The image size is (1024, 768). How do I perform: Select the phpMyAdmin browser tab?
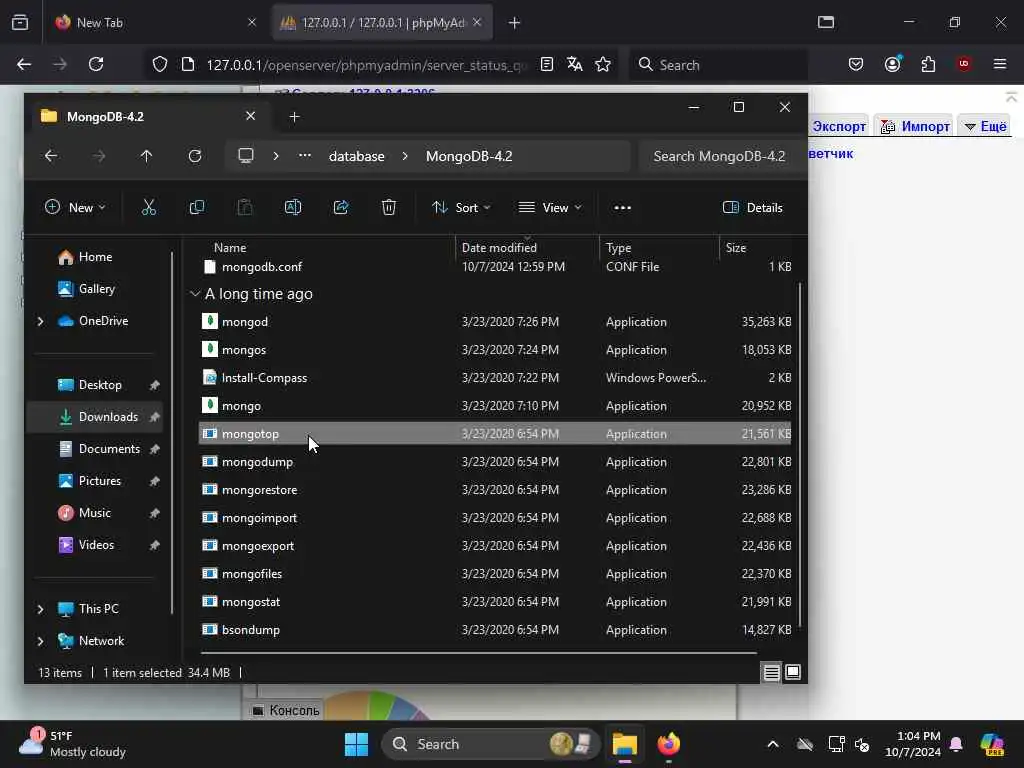[382, 22]
